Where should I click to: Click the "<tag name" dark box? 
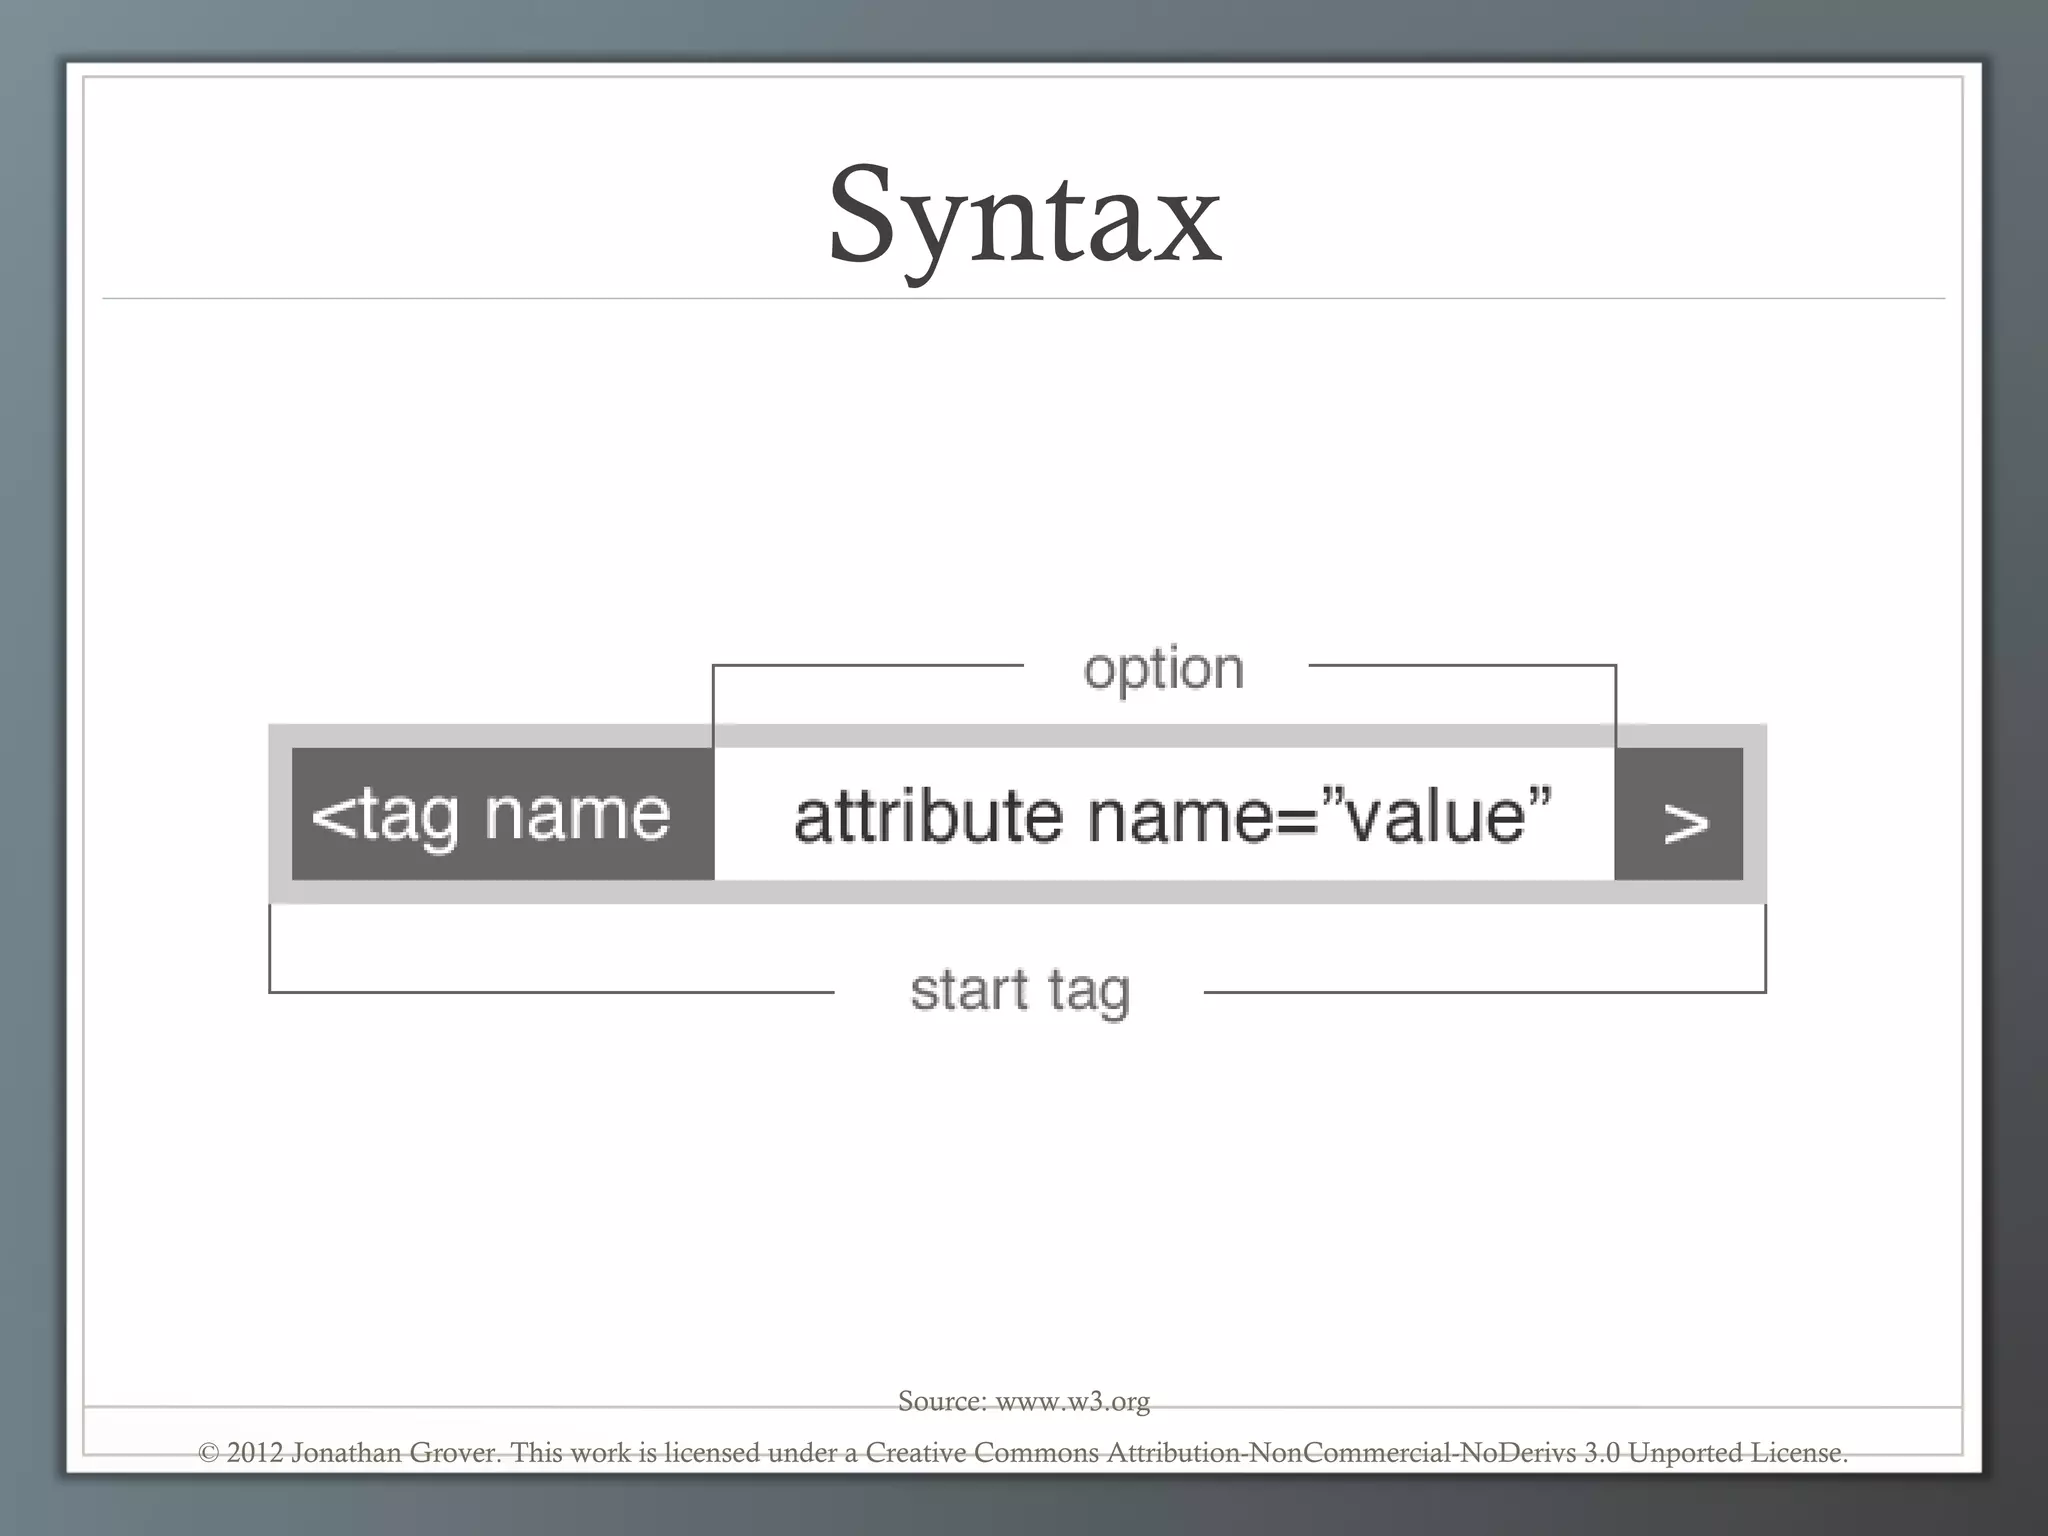click(x=503, y=814)
